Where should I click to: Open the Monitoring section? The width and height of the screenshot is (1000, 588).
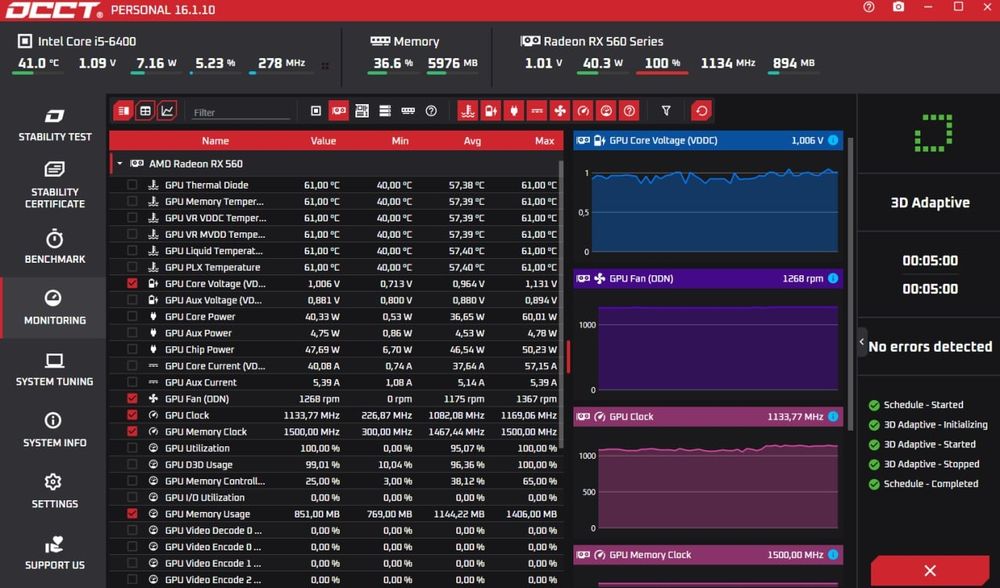[54, 308]
